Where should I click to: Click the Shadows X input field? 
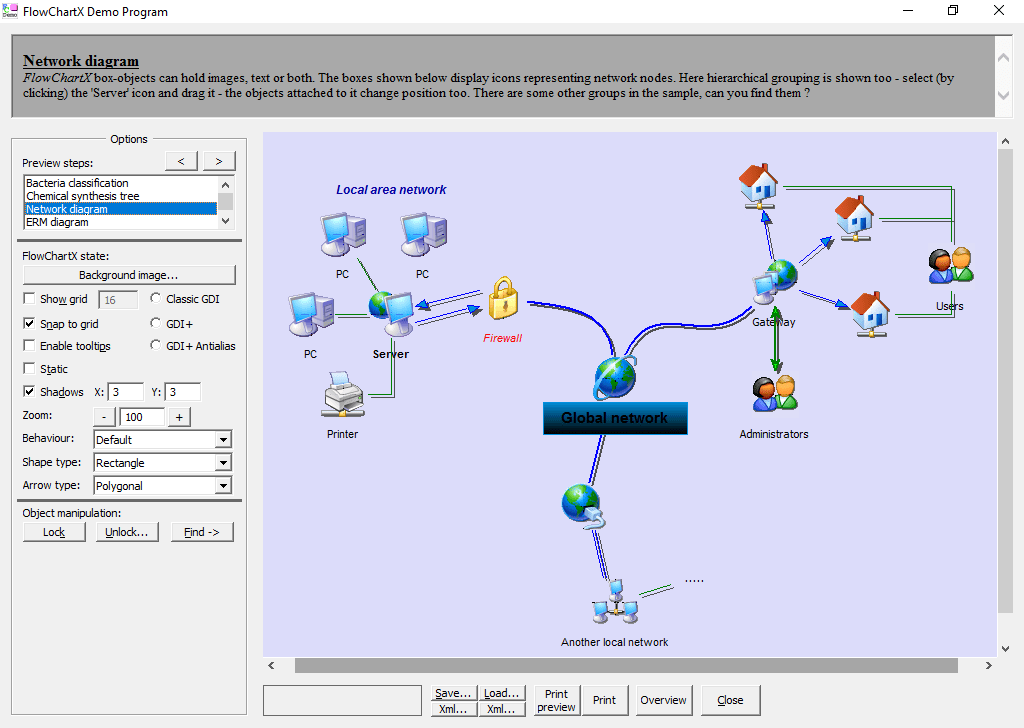point(125,391)
